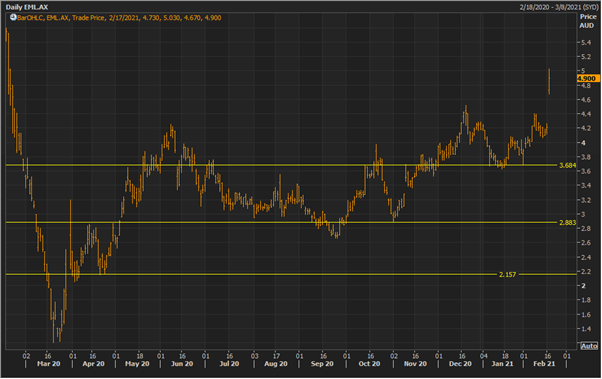Viewport: 602px width, 379px height.
Task: Select the 2.883 horizontal line label
Action: [567, 223]
